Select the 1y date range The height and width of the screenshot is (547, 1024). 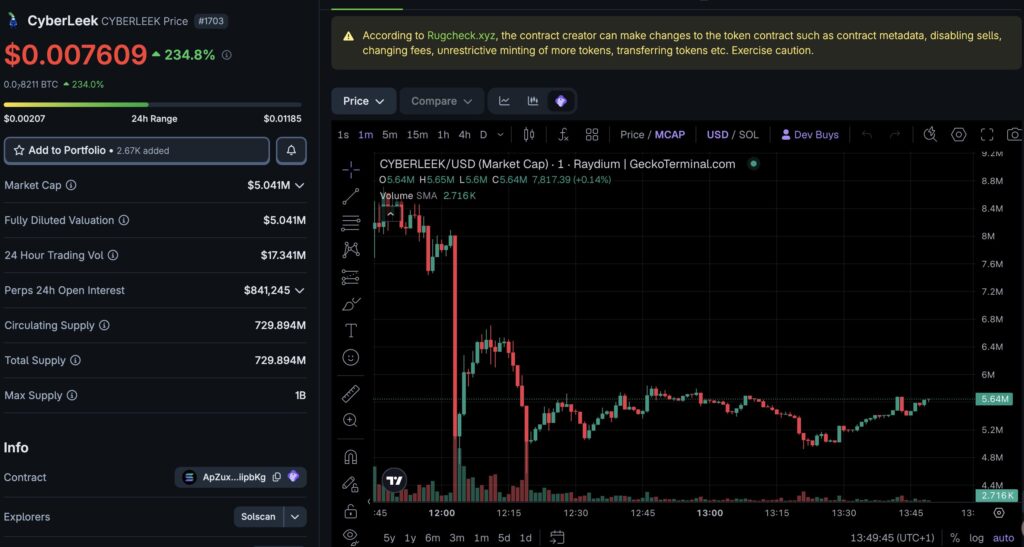pyautogui.click(x=410, y=538)
